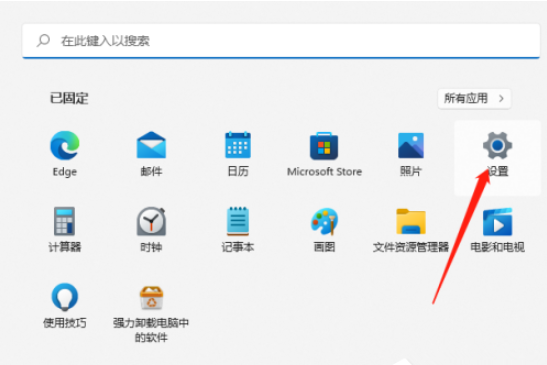Open 设置 settings gear icon

point(497,145)
